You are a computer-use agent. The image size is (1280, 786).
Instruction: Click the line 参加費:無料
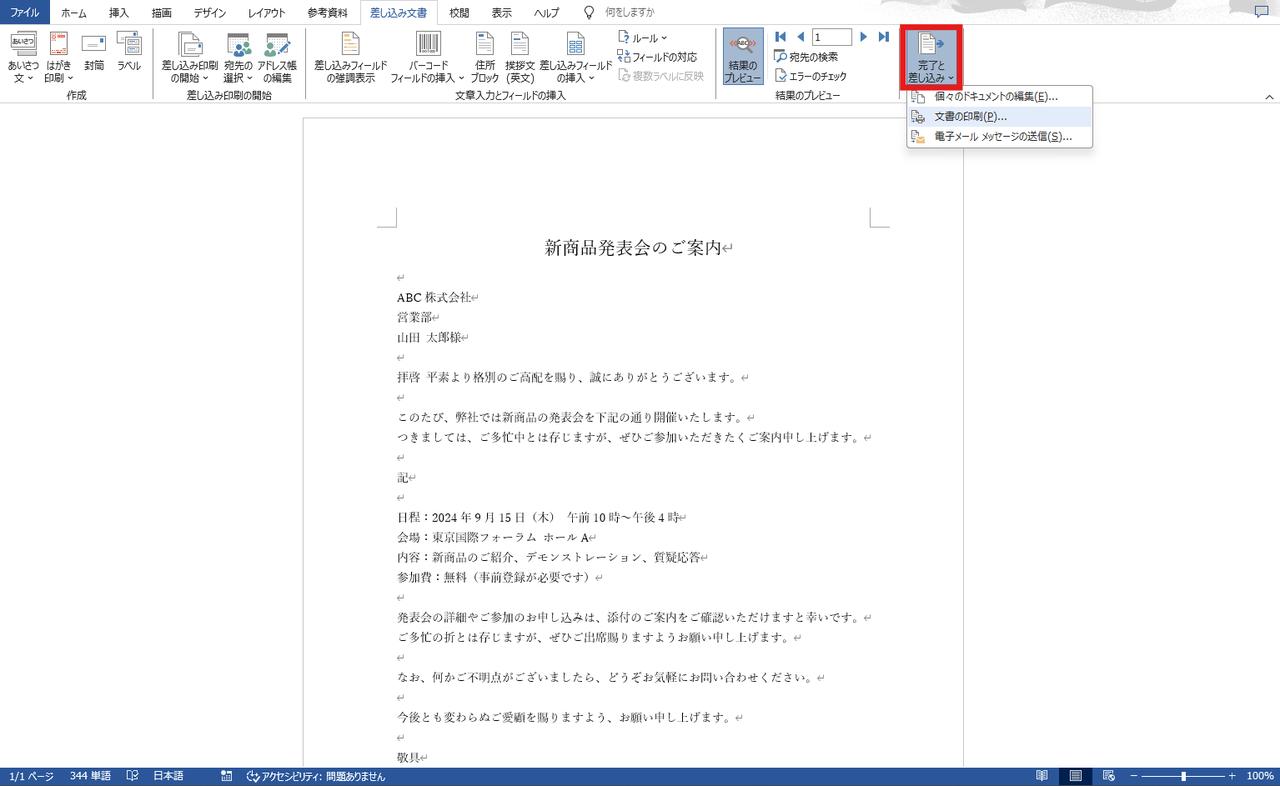click(495, 577)
